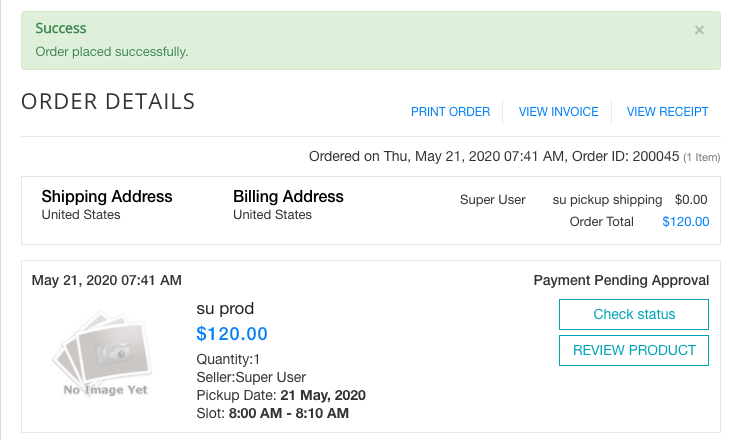Open the View Invoice link
Viewport: 736px width, 440px height.
pyautogui.click(x=558, y=112)
